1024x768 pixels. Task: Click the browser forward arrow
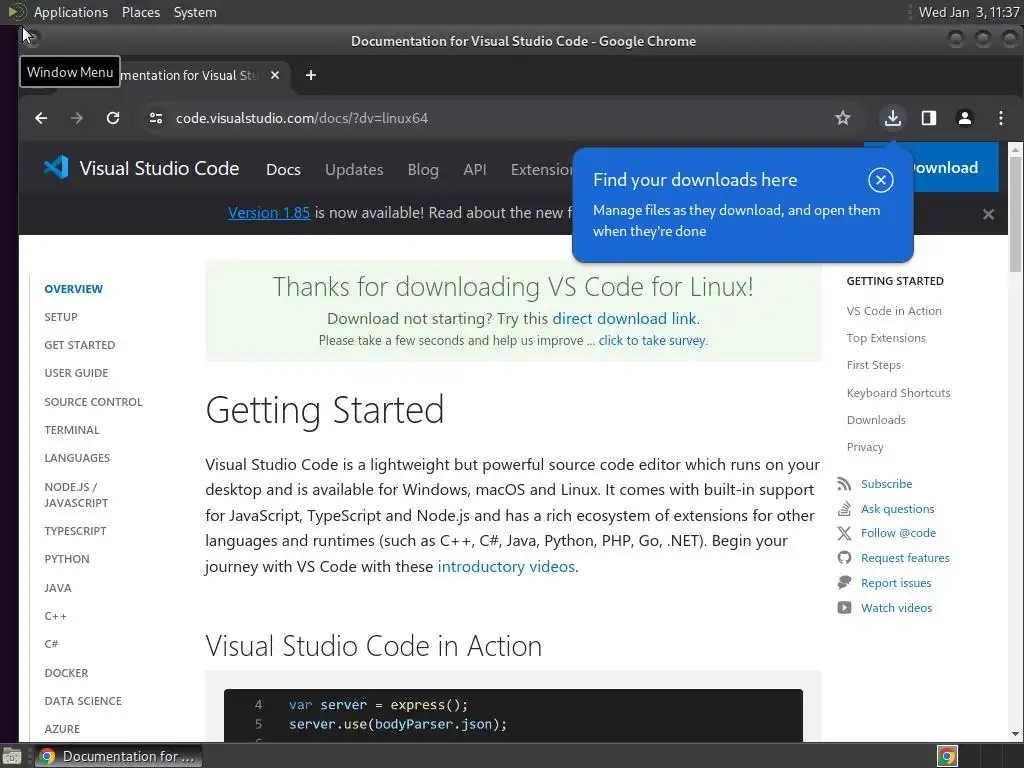pyautogui.click(x=76, y=118)
